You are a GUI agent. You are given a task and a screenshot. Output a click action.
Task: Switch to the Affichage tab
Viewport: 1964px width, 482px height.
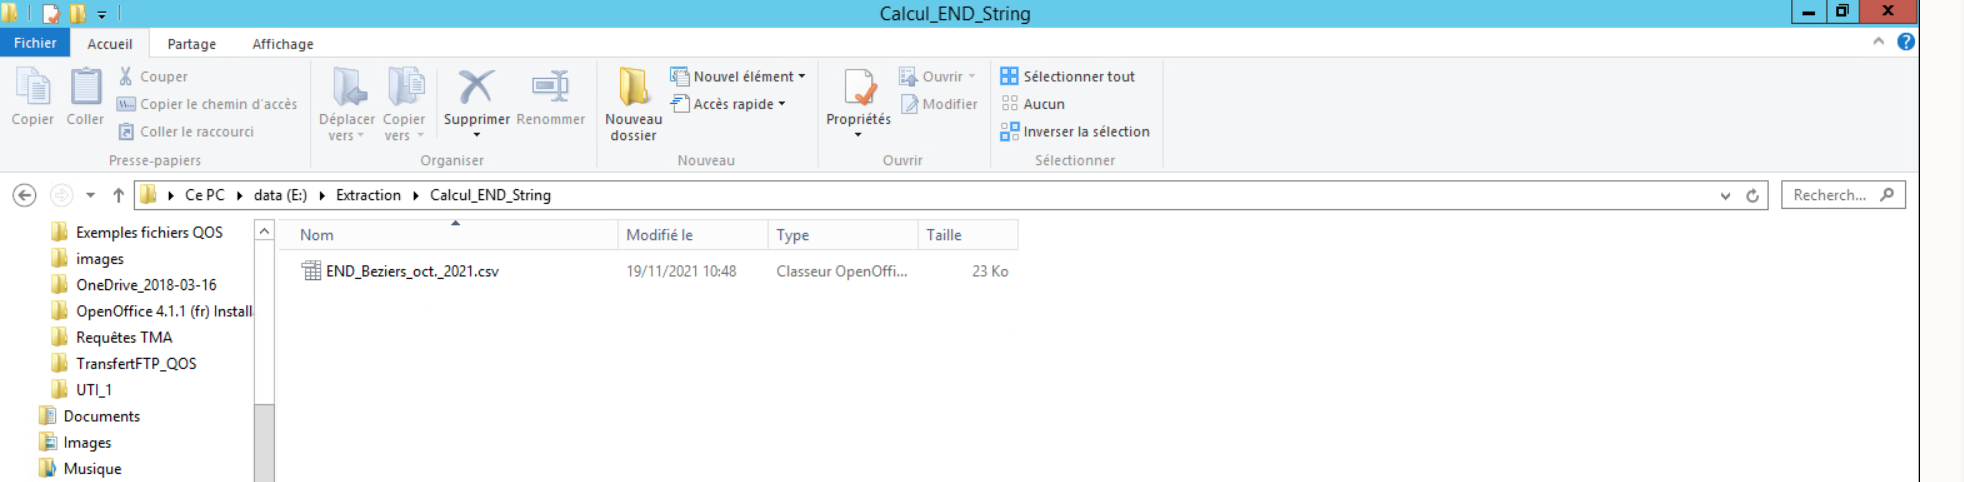(282, 44)
